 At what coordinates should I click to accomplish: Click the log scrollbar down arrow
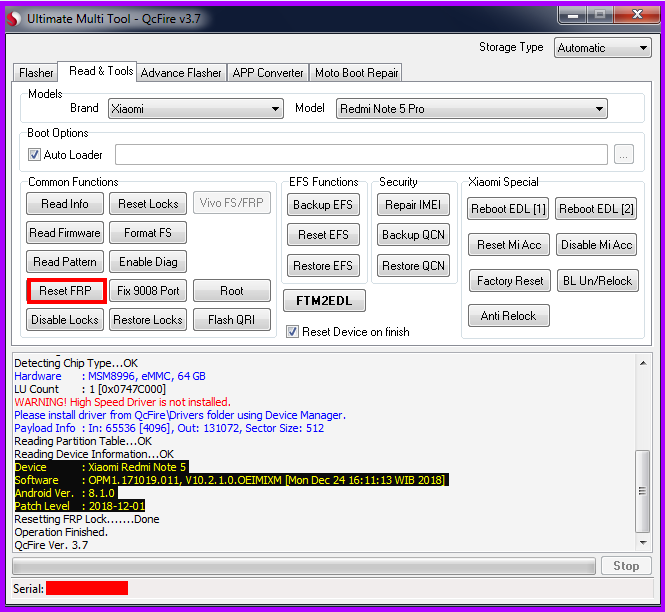pos(643,543)
